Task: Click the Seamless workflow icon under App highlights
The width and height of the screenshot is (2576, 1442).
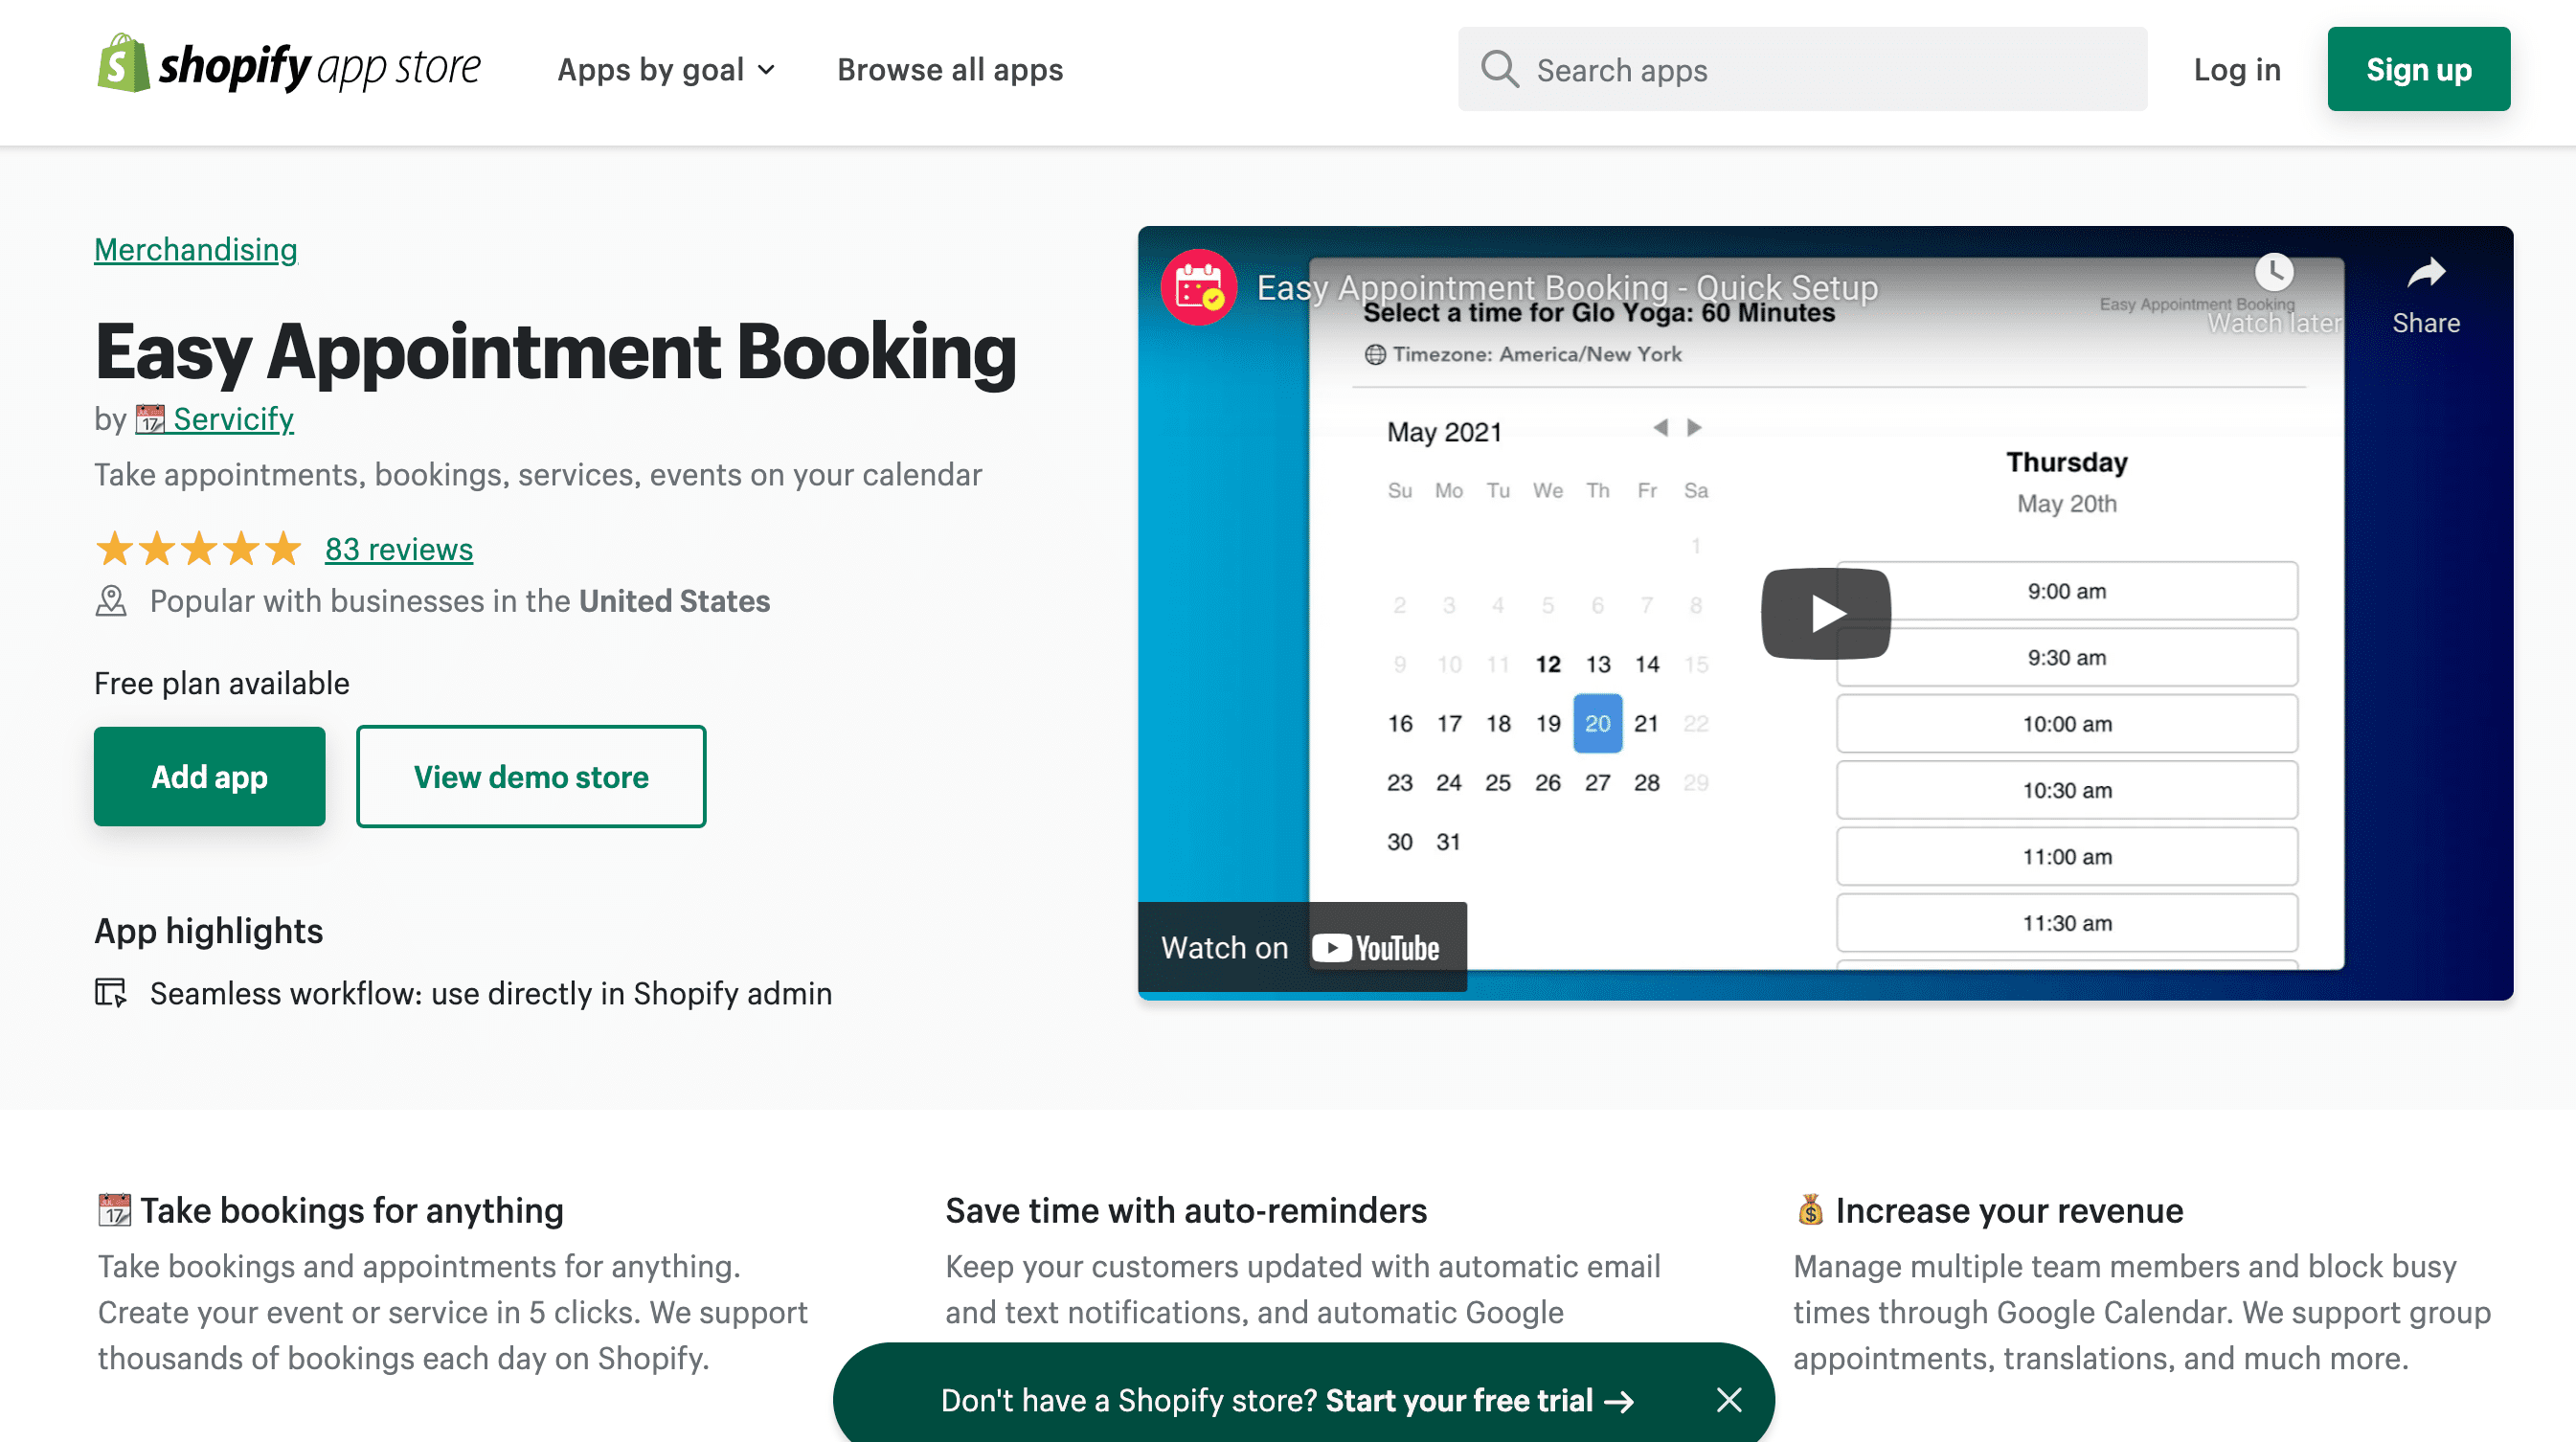Action: coord(112,992)
